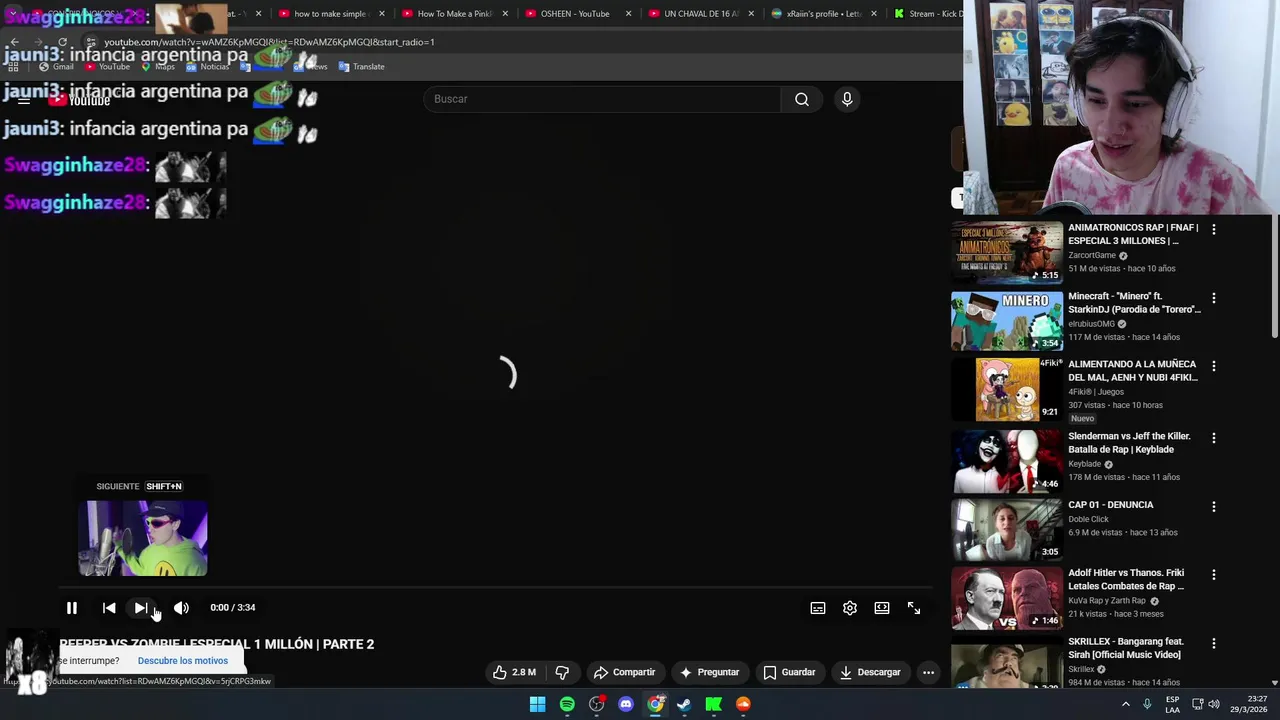This screenshot has height=720, width=1280.
Task: Click the taskbar volume icon
Action: (1214, 704)
